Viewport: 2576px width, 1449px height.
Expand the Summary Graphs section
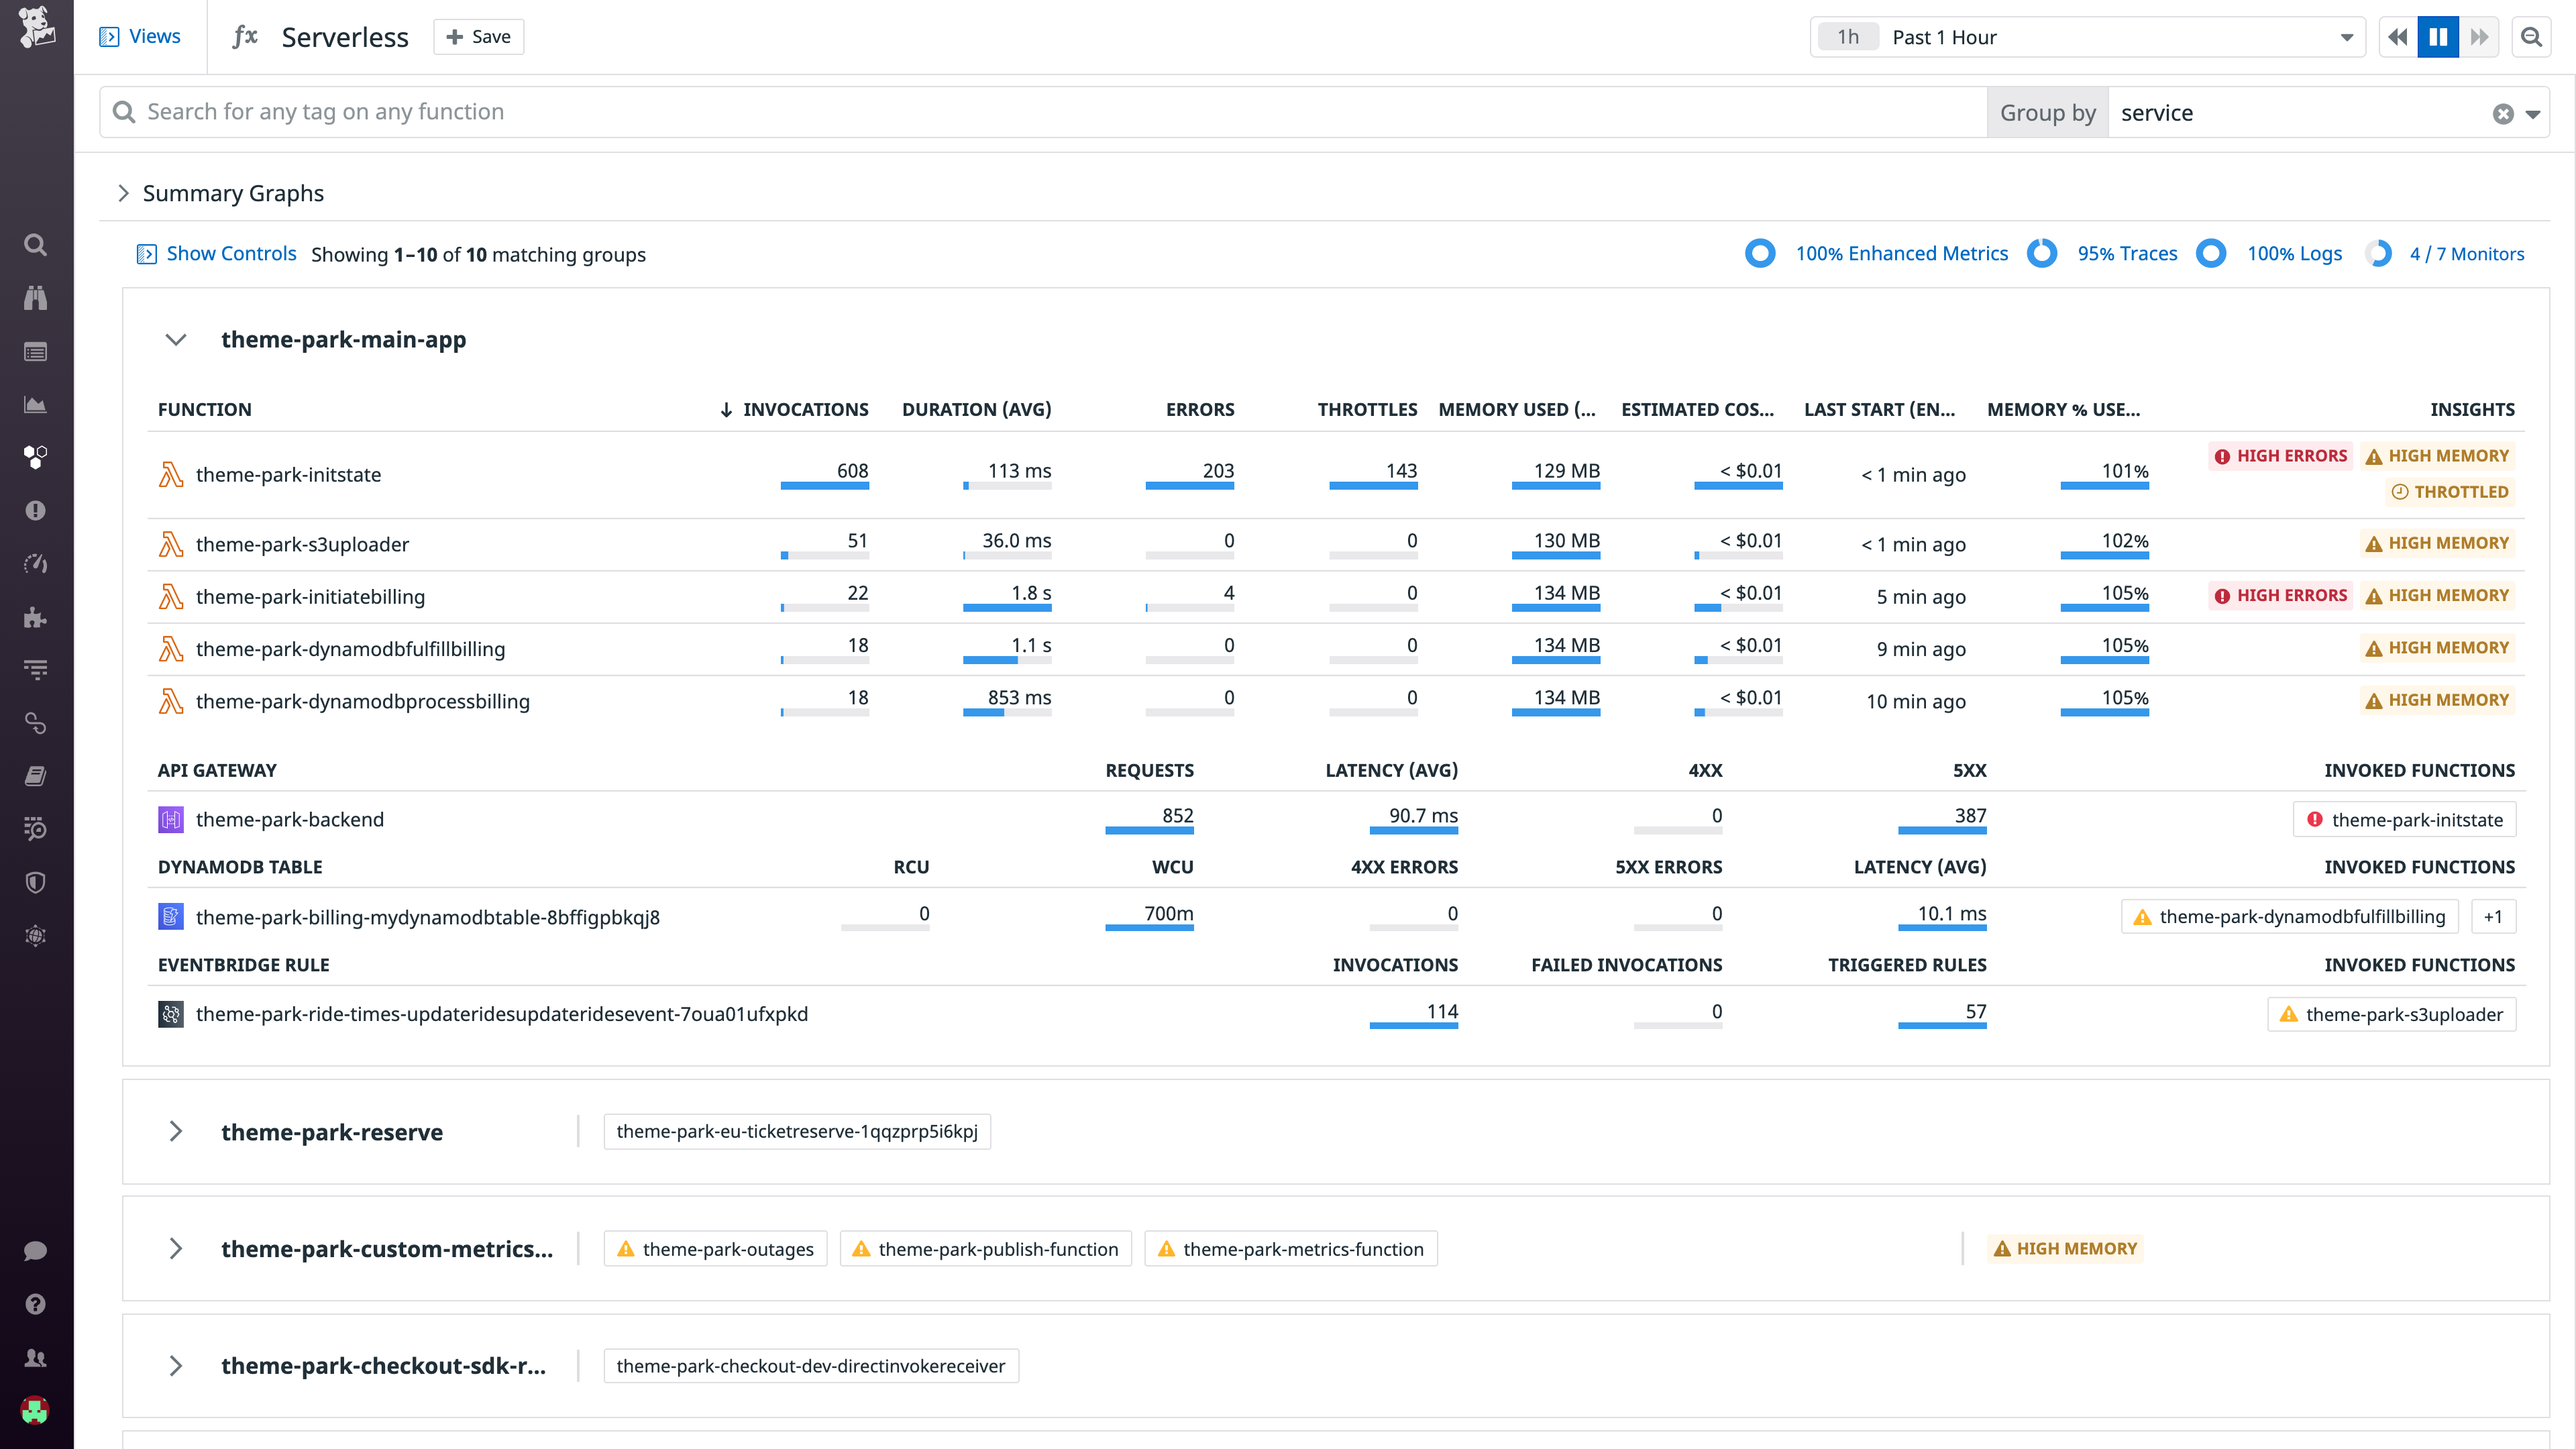click(x=124, y=192)
